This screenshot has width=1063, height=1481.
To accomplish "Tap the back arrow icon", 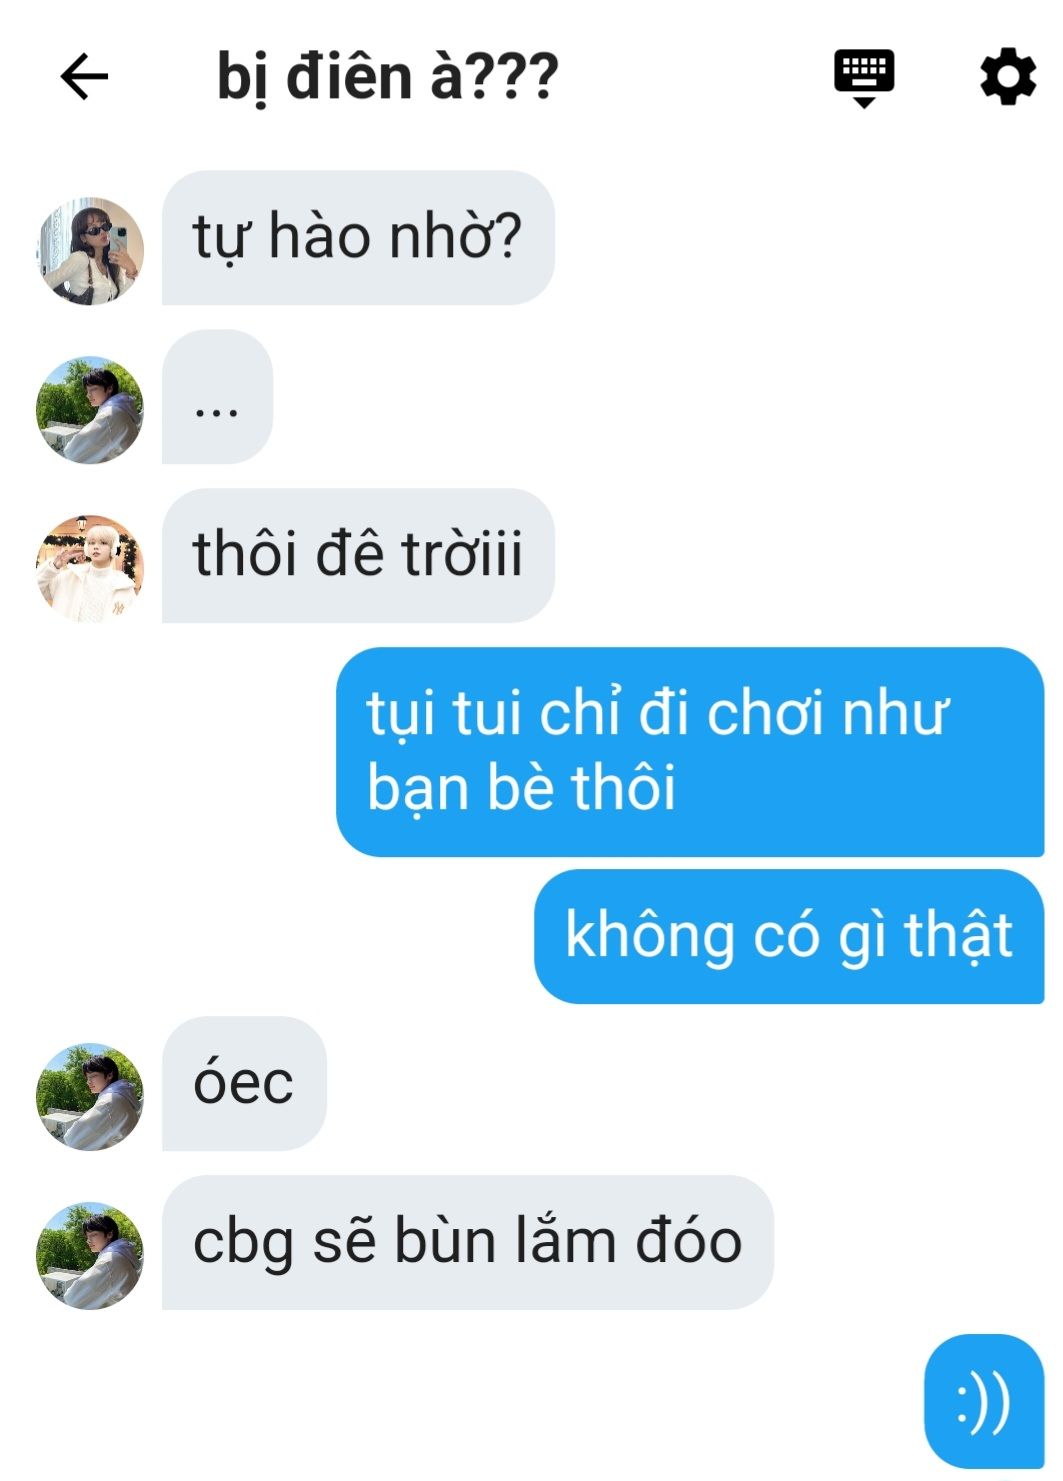I will coord(84,77).
